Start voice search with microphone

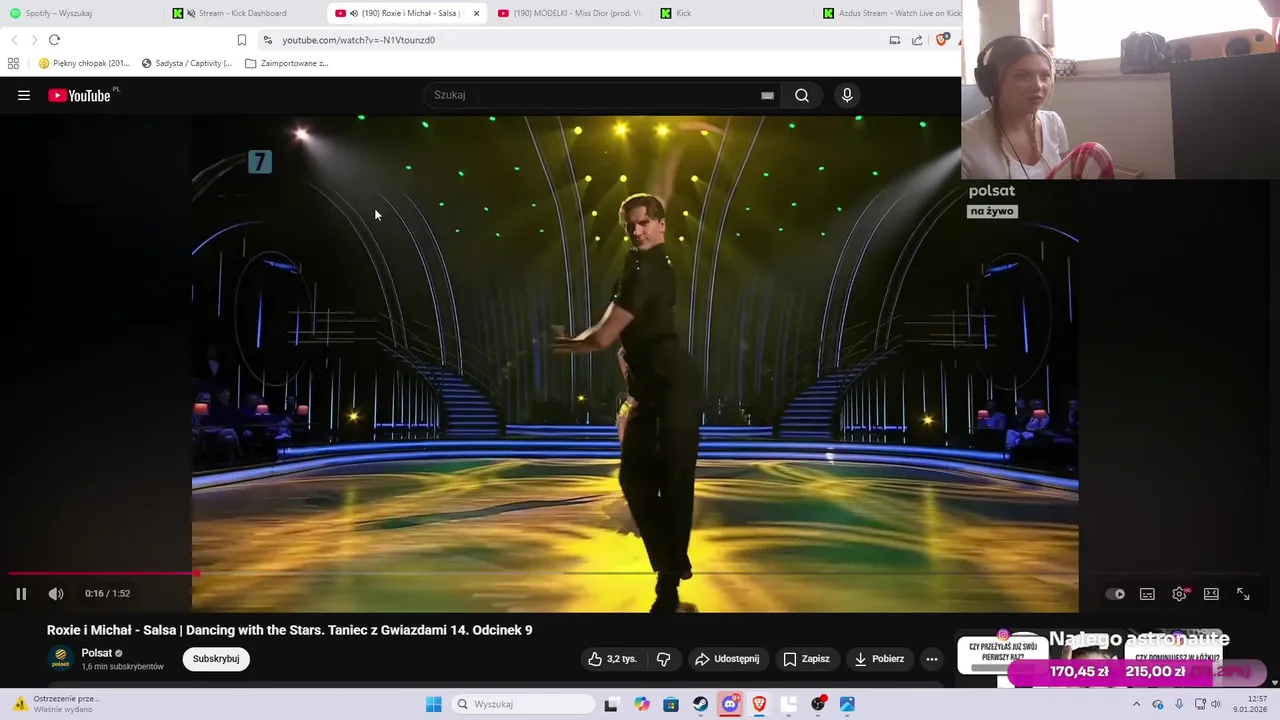(x=847, y=95)
